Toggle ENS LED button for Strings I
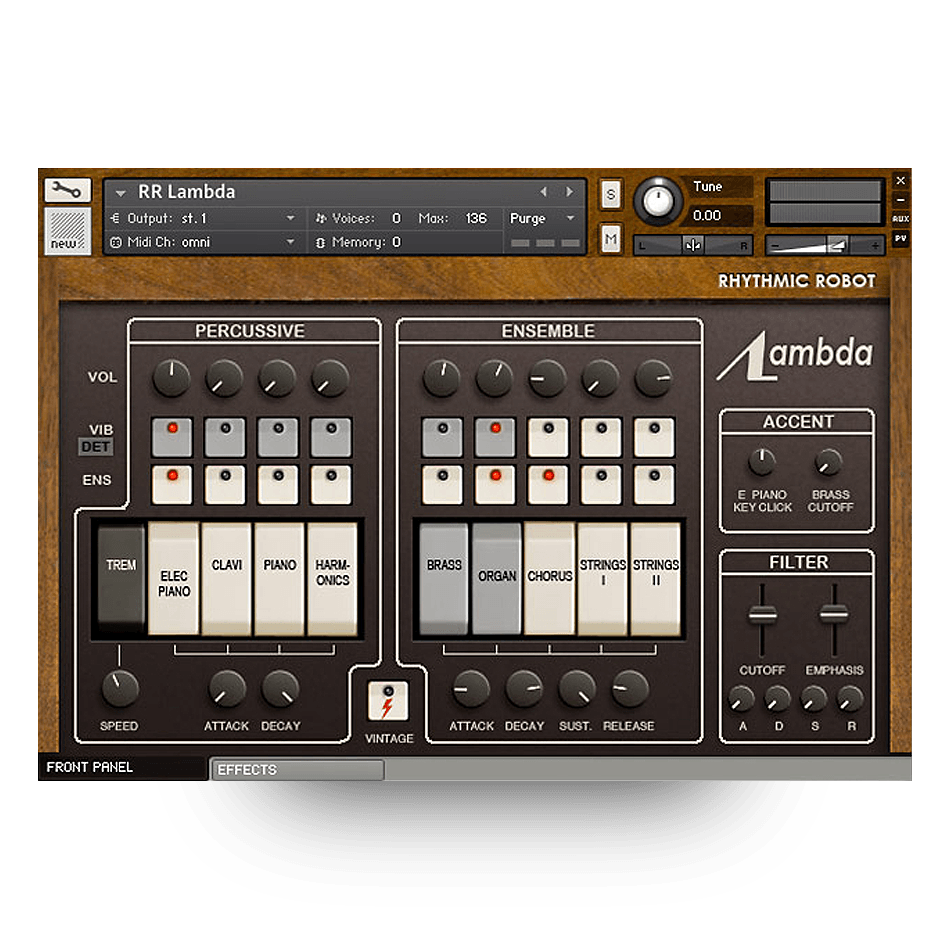Image resolution: width=950 pixels, height=950 pixels. (601, 485)
